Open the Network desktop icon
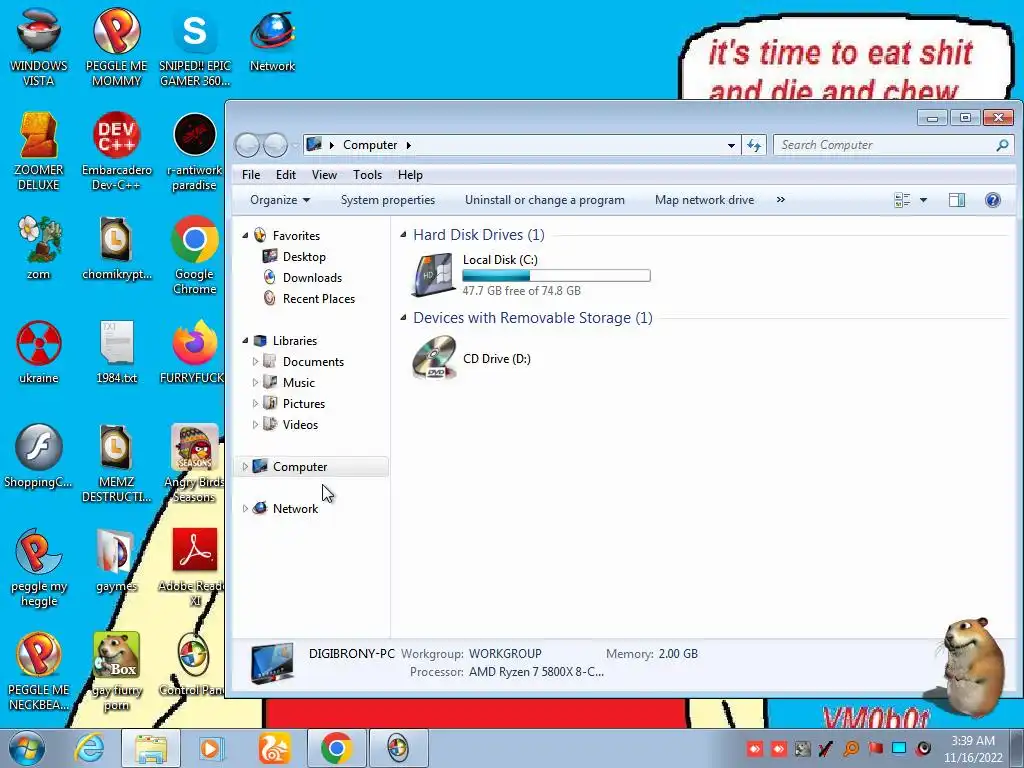1024x768 pixels. [x=272, y=39]
